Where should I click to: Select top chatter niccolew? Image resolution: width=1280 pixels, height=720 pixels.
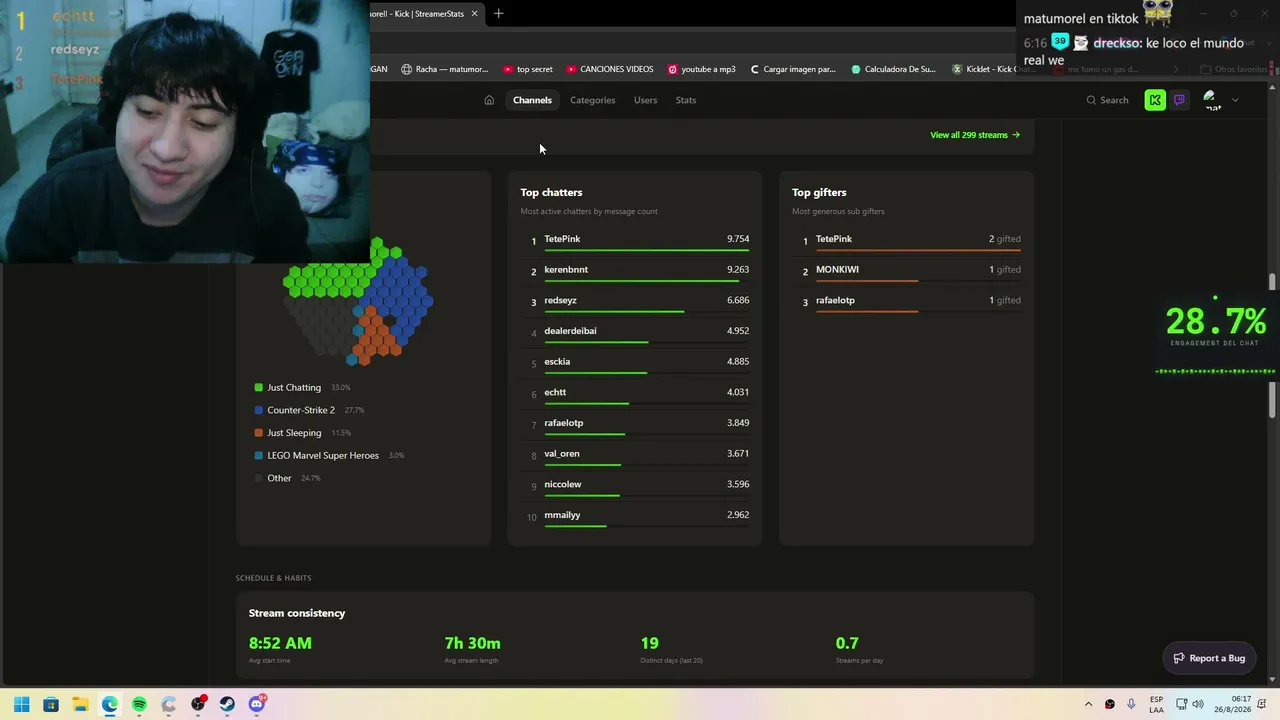tap(563, 485)
